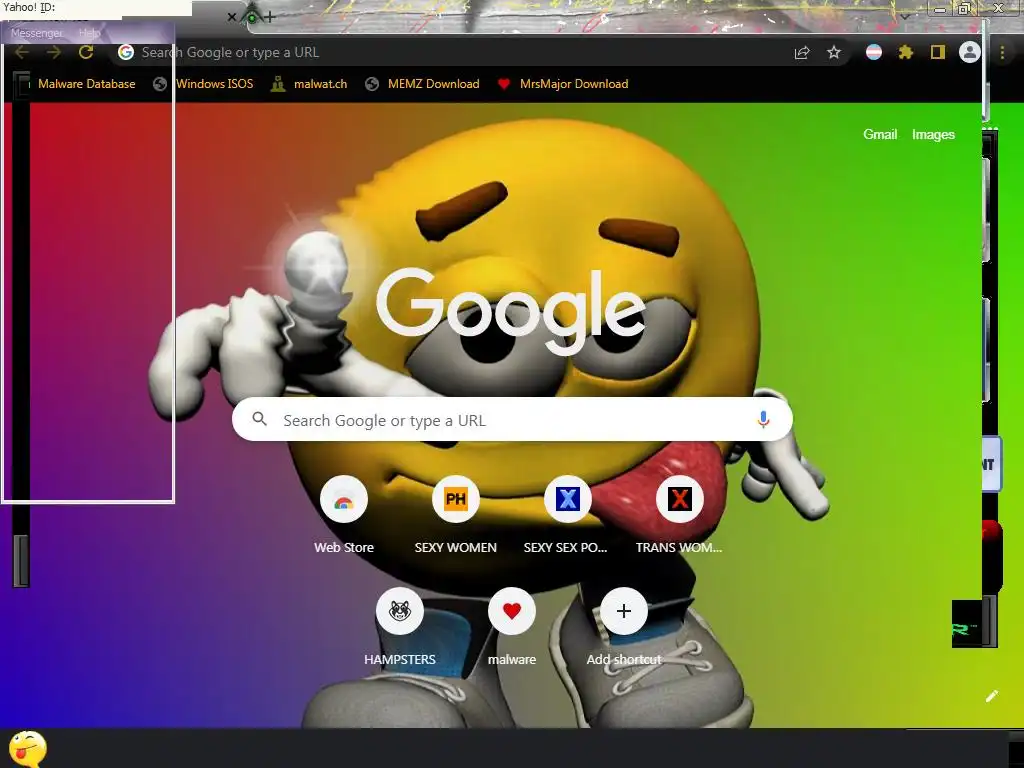Open the Images link
Viewport: 1024px width, 768px height.
coord(933,134)
